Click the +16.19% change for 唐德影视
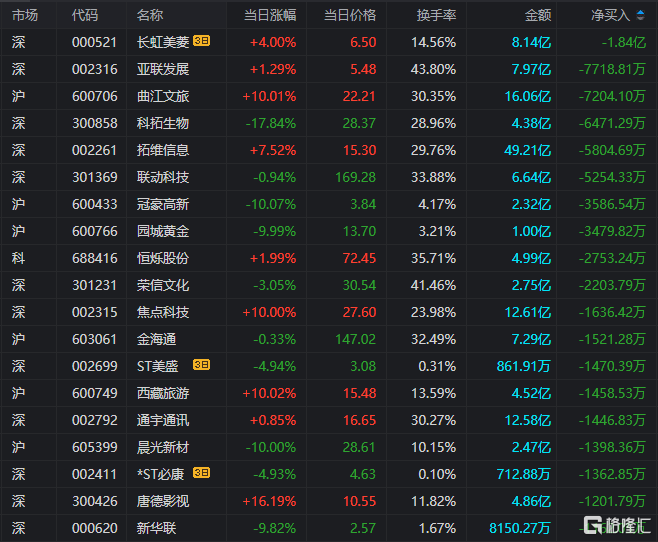 tap(269, 501)
